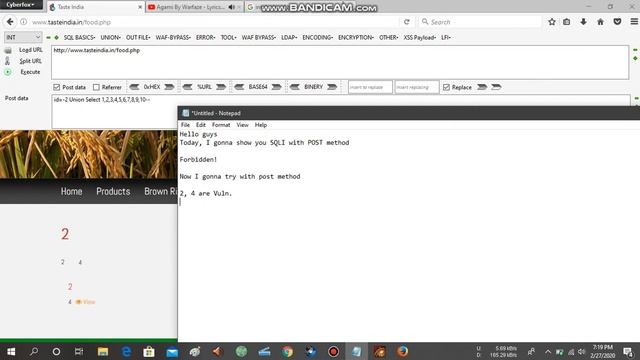Click the URL text box in HackBar
Screen dimensions: 640x360
(340, 62)
